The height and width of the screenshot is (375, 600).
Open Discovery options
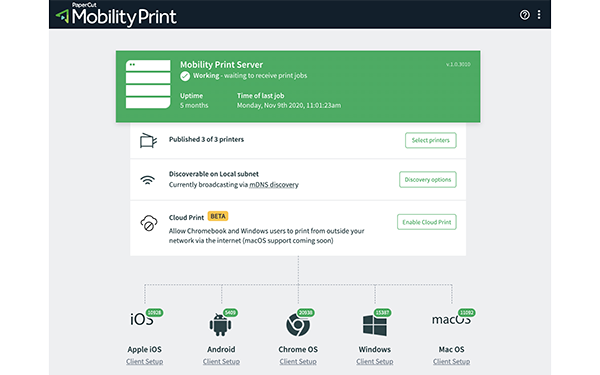(x=428, y=179)
